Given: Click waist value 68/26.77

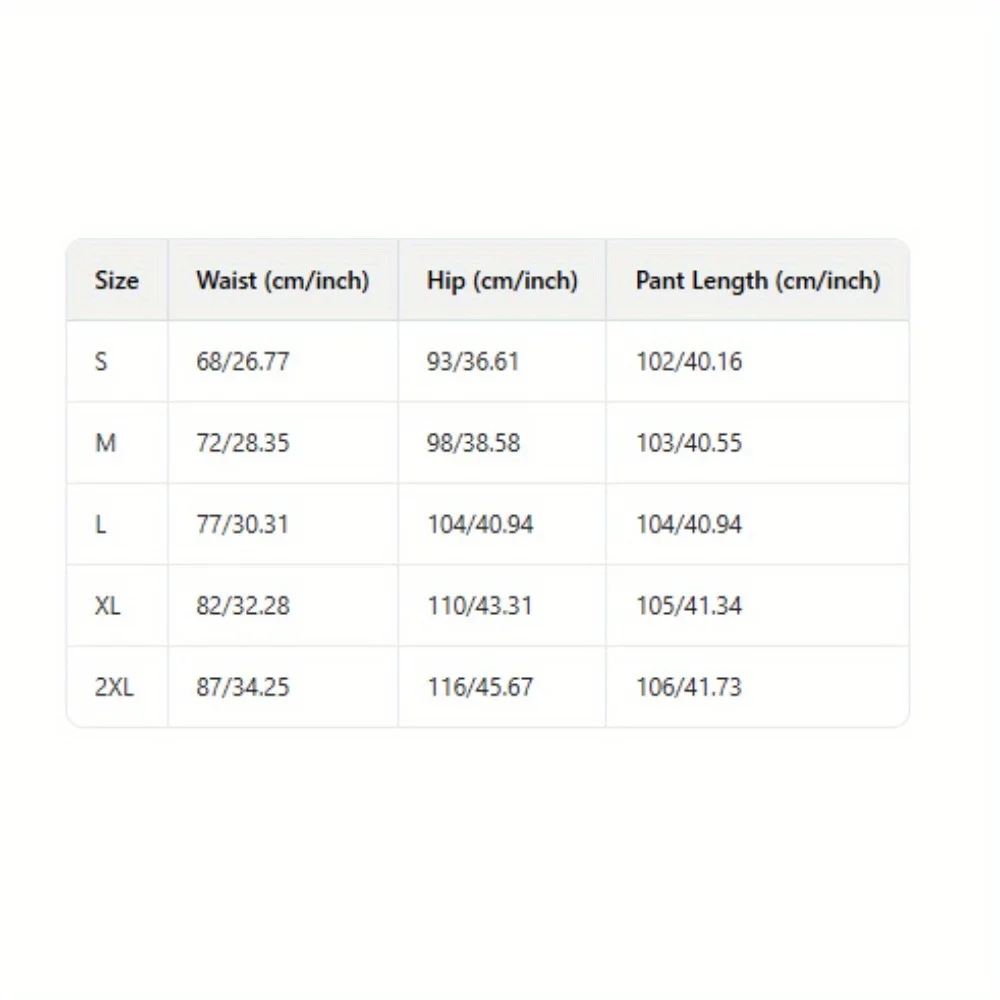Looking at the screenshot, I should 243,362.
